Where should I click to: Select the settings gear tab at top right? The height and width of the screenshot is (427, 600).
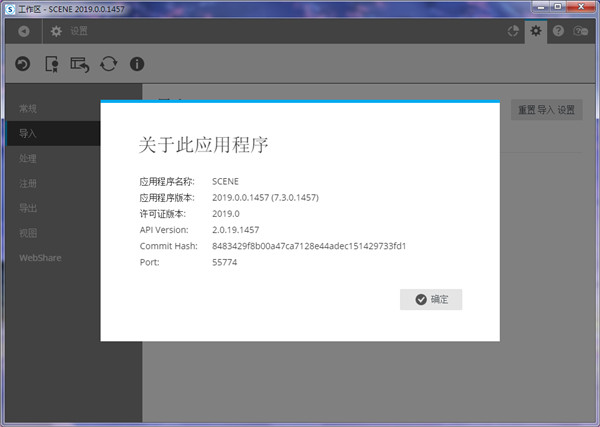point(536,32)
